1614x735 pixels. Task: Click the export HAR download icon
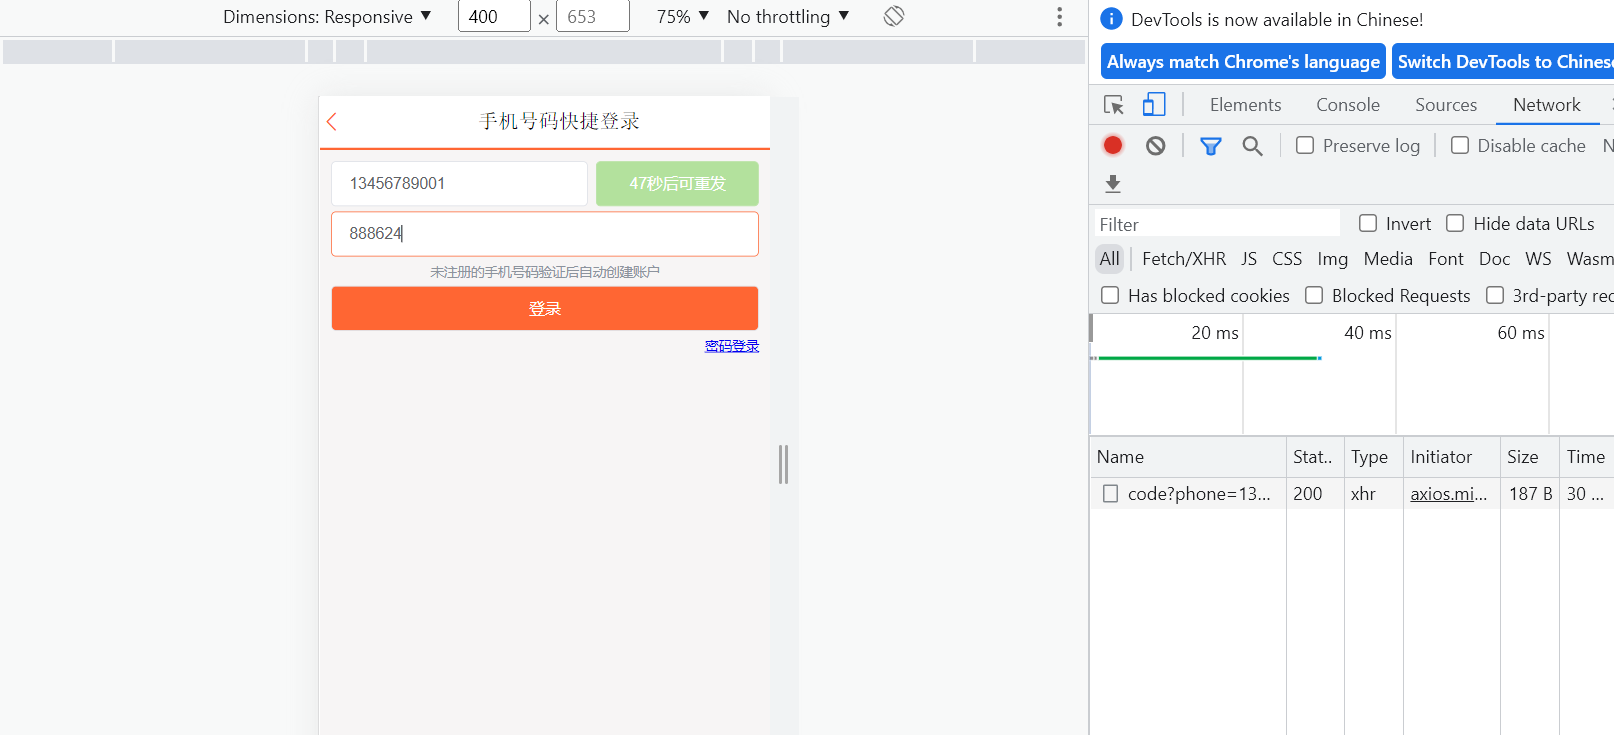(1112, 184)
